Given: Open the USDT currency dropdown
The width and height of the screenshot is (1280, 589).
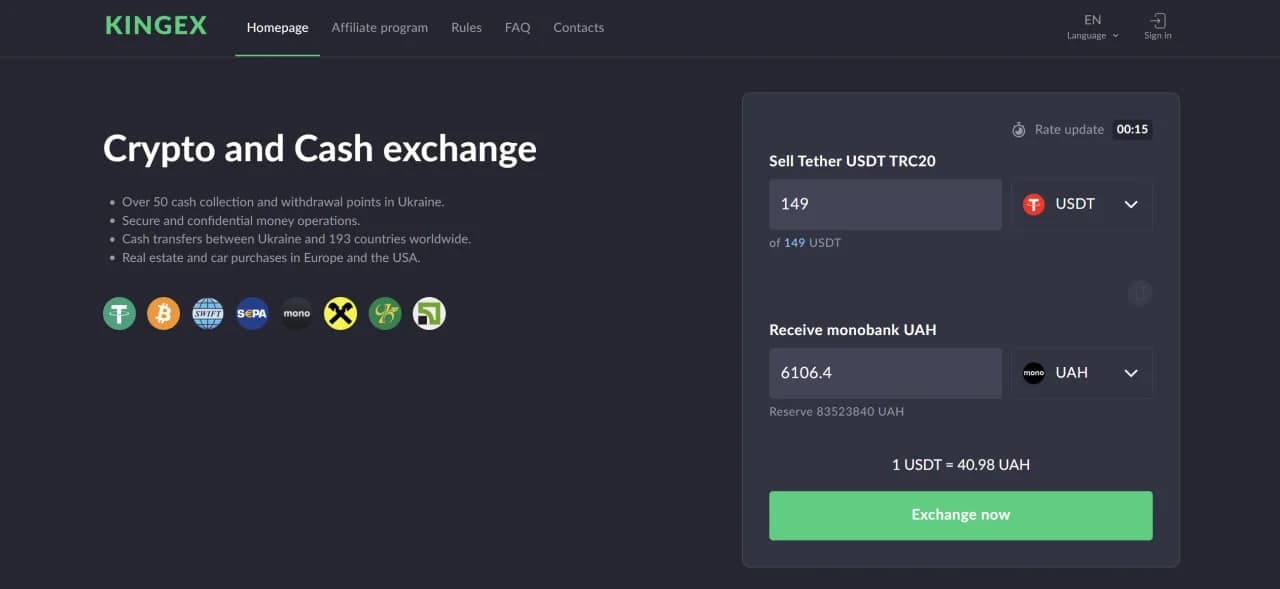Looking at the screenshot, I should [1131, 204].
